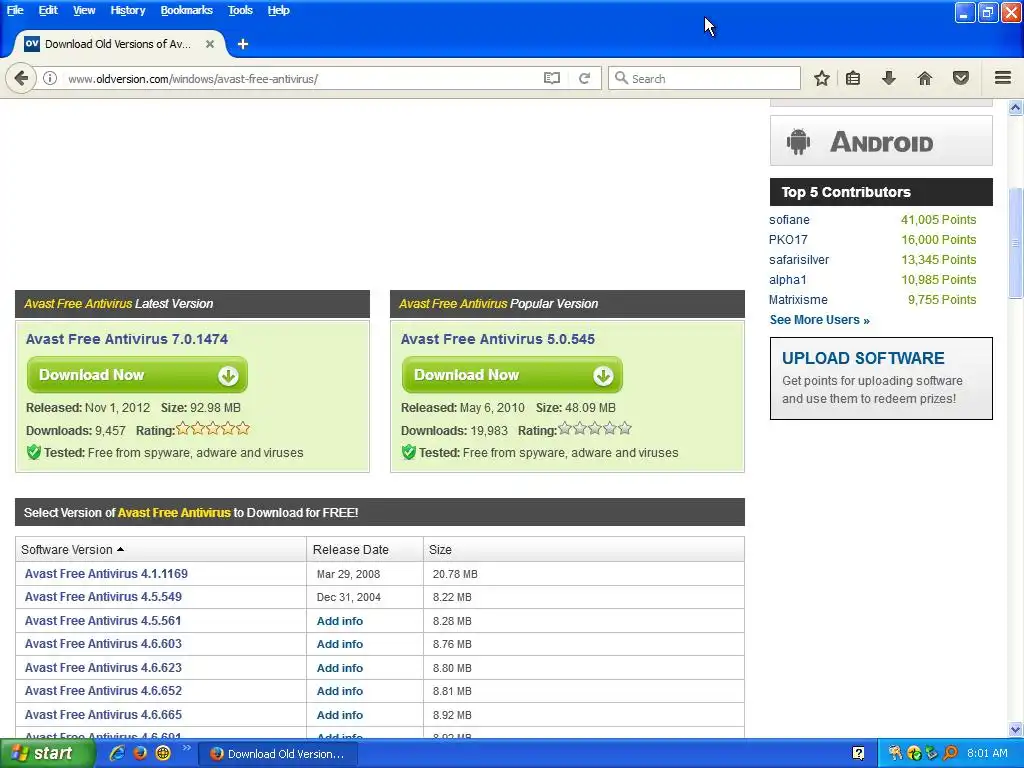The width and height of the screenshot is (1024, 768).
Task: Click download arrow icon for Avast 5.0.545
Action: [x=603, y=376]
